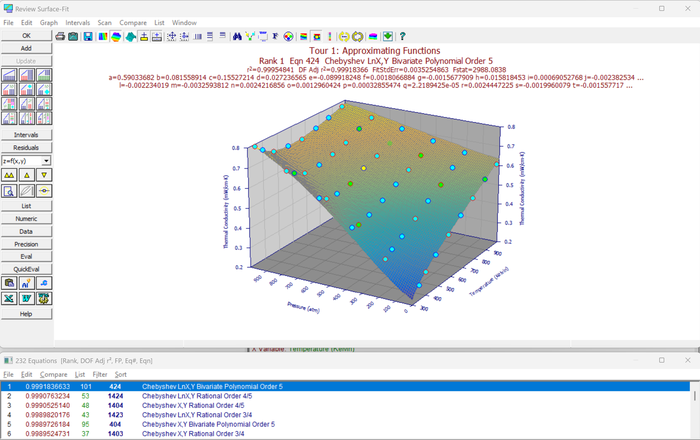Click the yellow circular rotate arrows icon
This screenshot has width=700, height=440.
358,37
